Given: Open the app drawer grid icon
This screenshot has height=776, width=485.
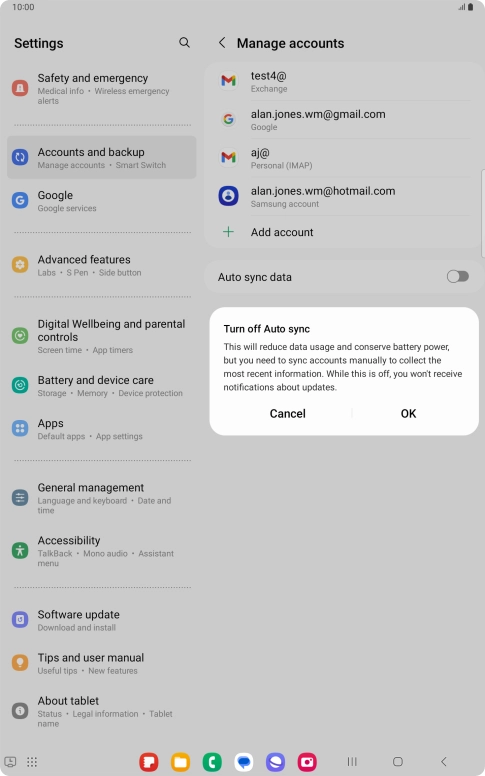Looking at the screenshot, I should point(32,762).
